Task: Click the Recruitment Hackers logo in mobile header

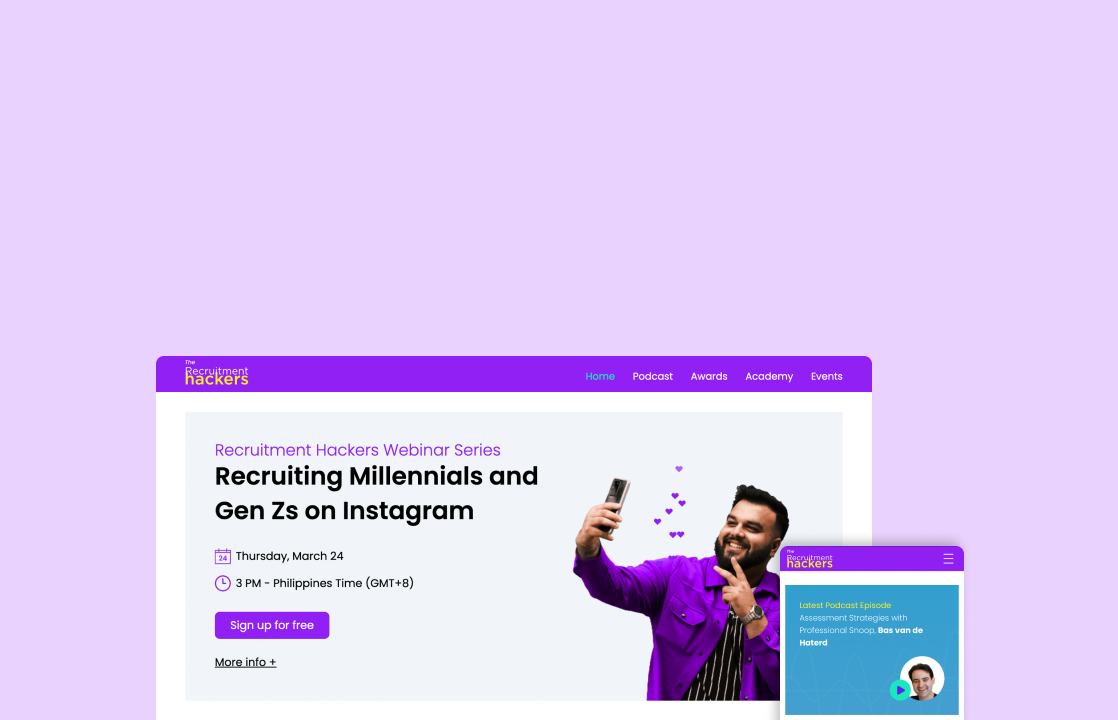Action: (809, 560)
